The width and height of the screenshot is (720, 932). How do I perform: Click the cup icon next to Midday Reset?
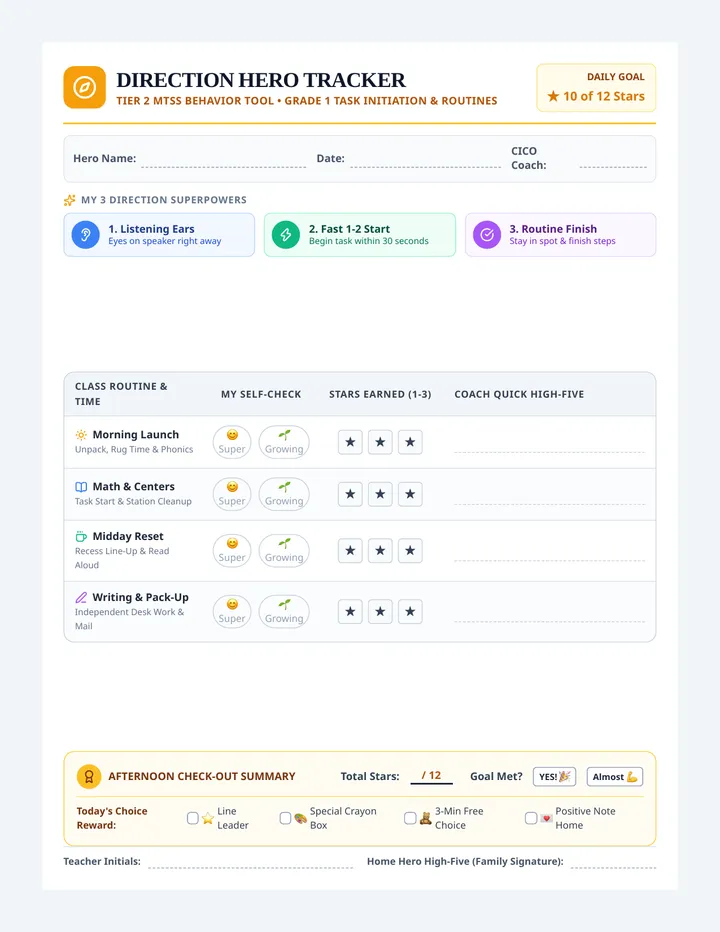(x=81, y=537)
